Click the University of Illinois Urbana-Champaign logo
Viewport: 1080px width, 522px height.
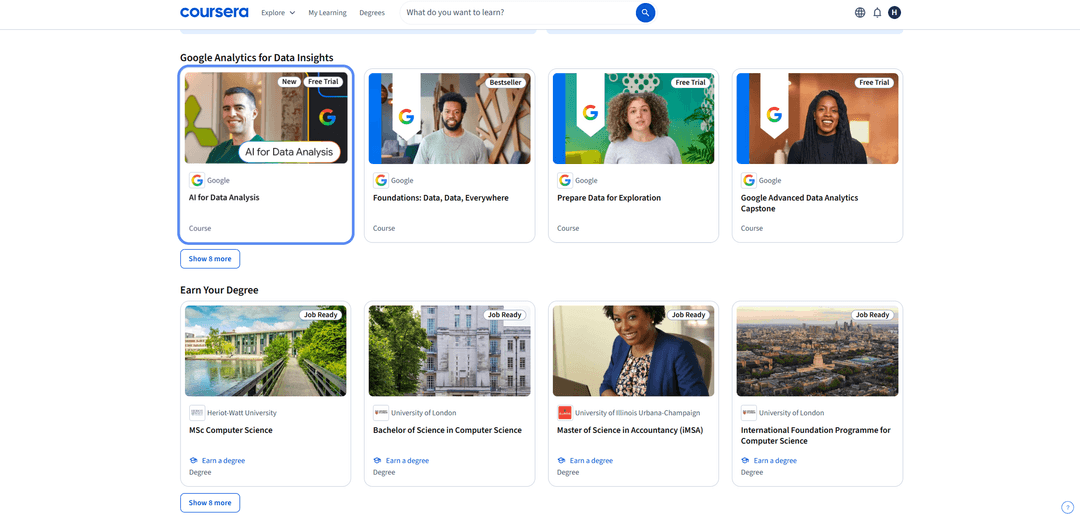pos(565,413)
